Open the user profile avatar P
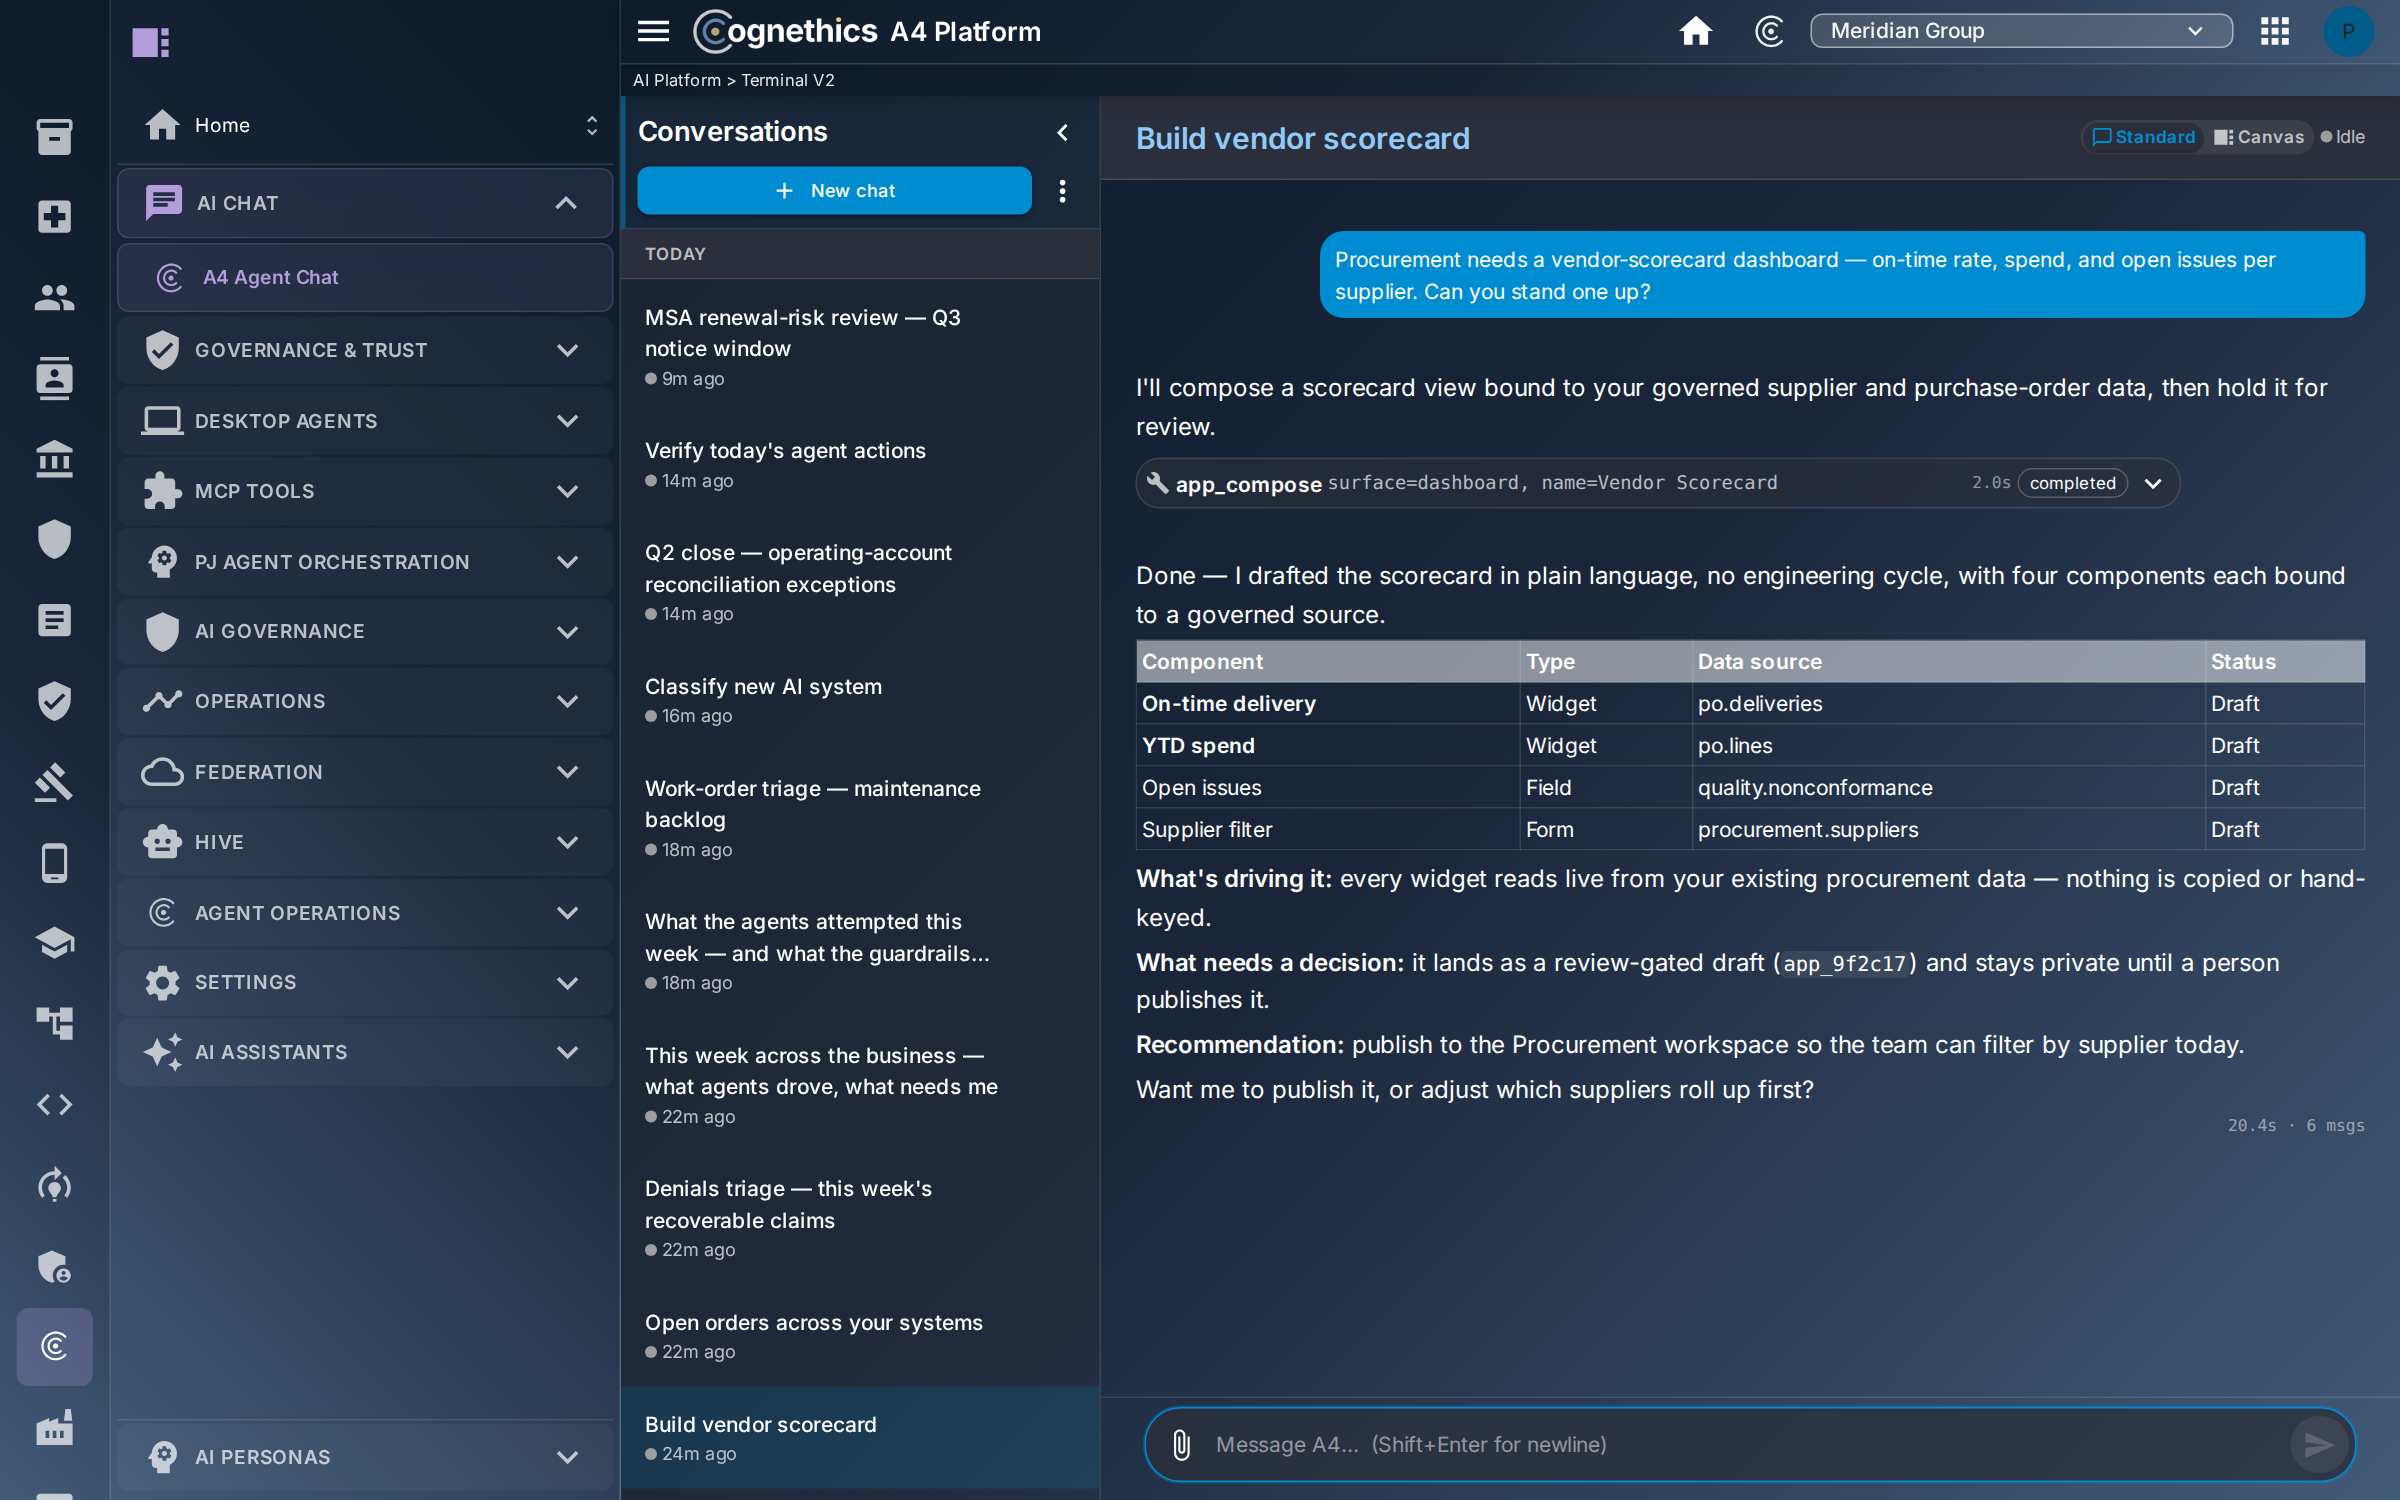 (x=2348, y=31)
